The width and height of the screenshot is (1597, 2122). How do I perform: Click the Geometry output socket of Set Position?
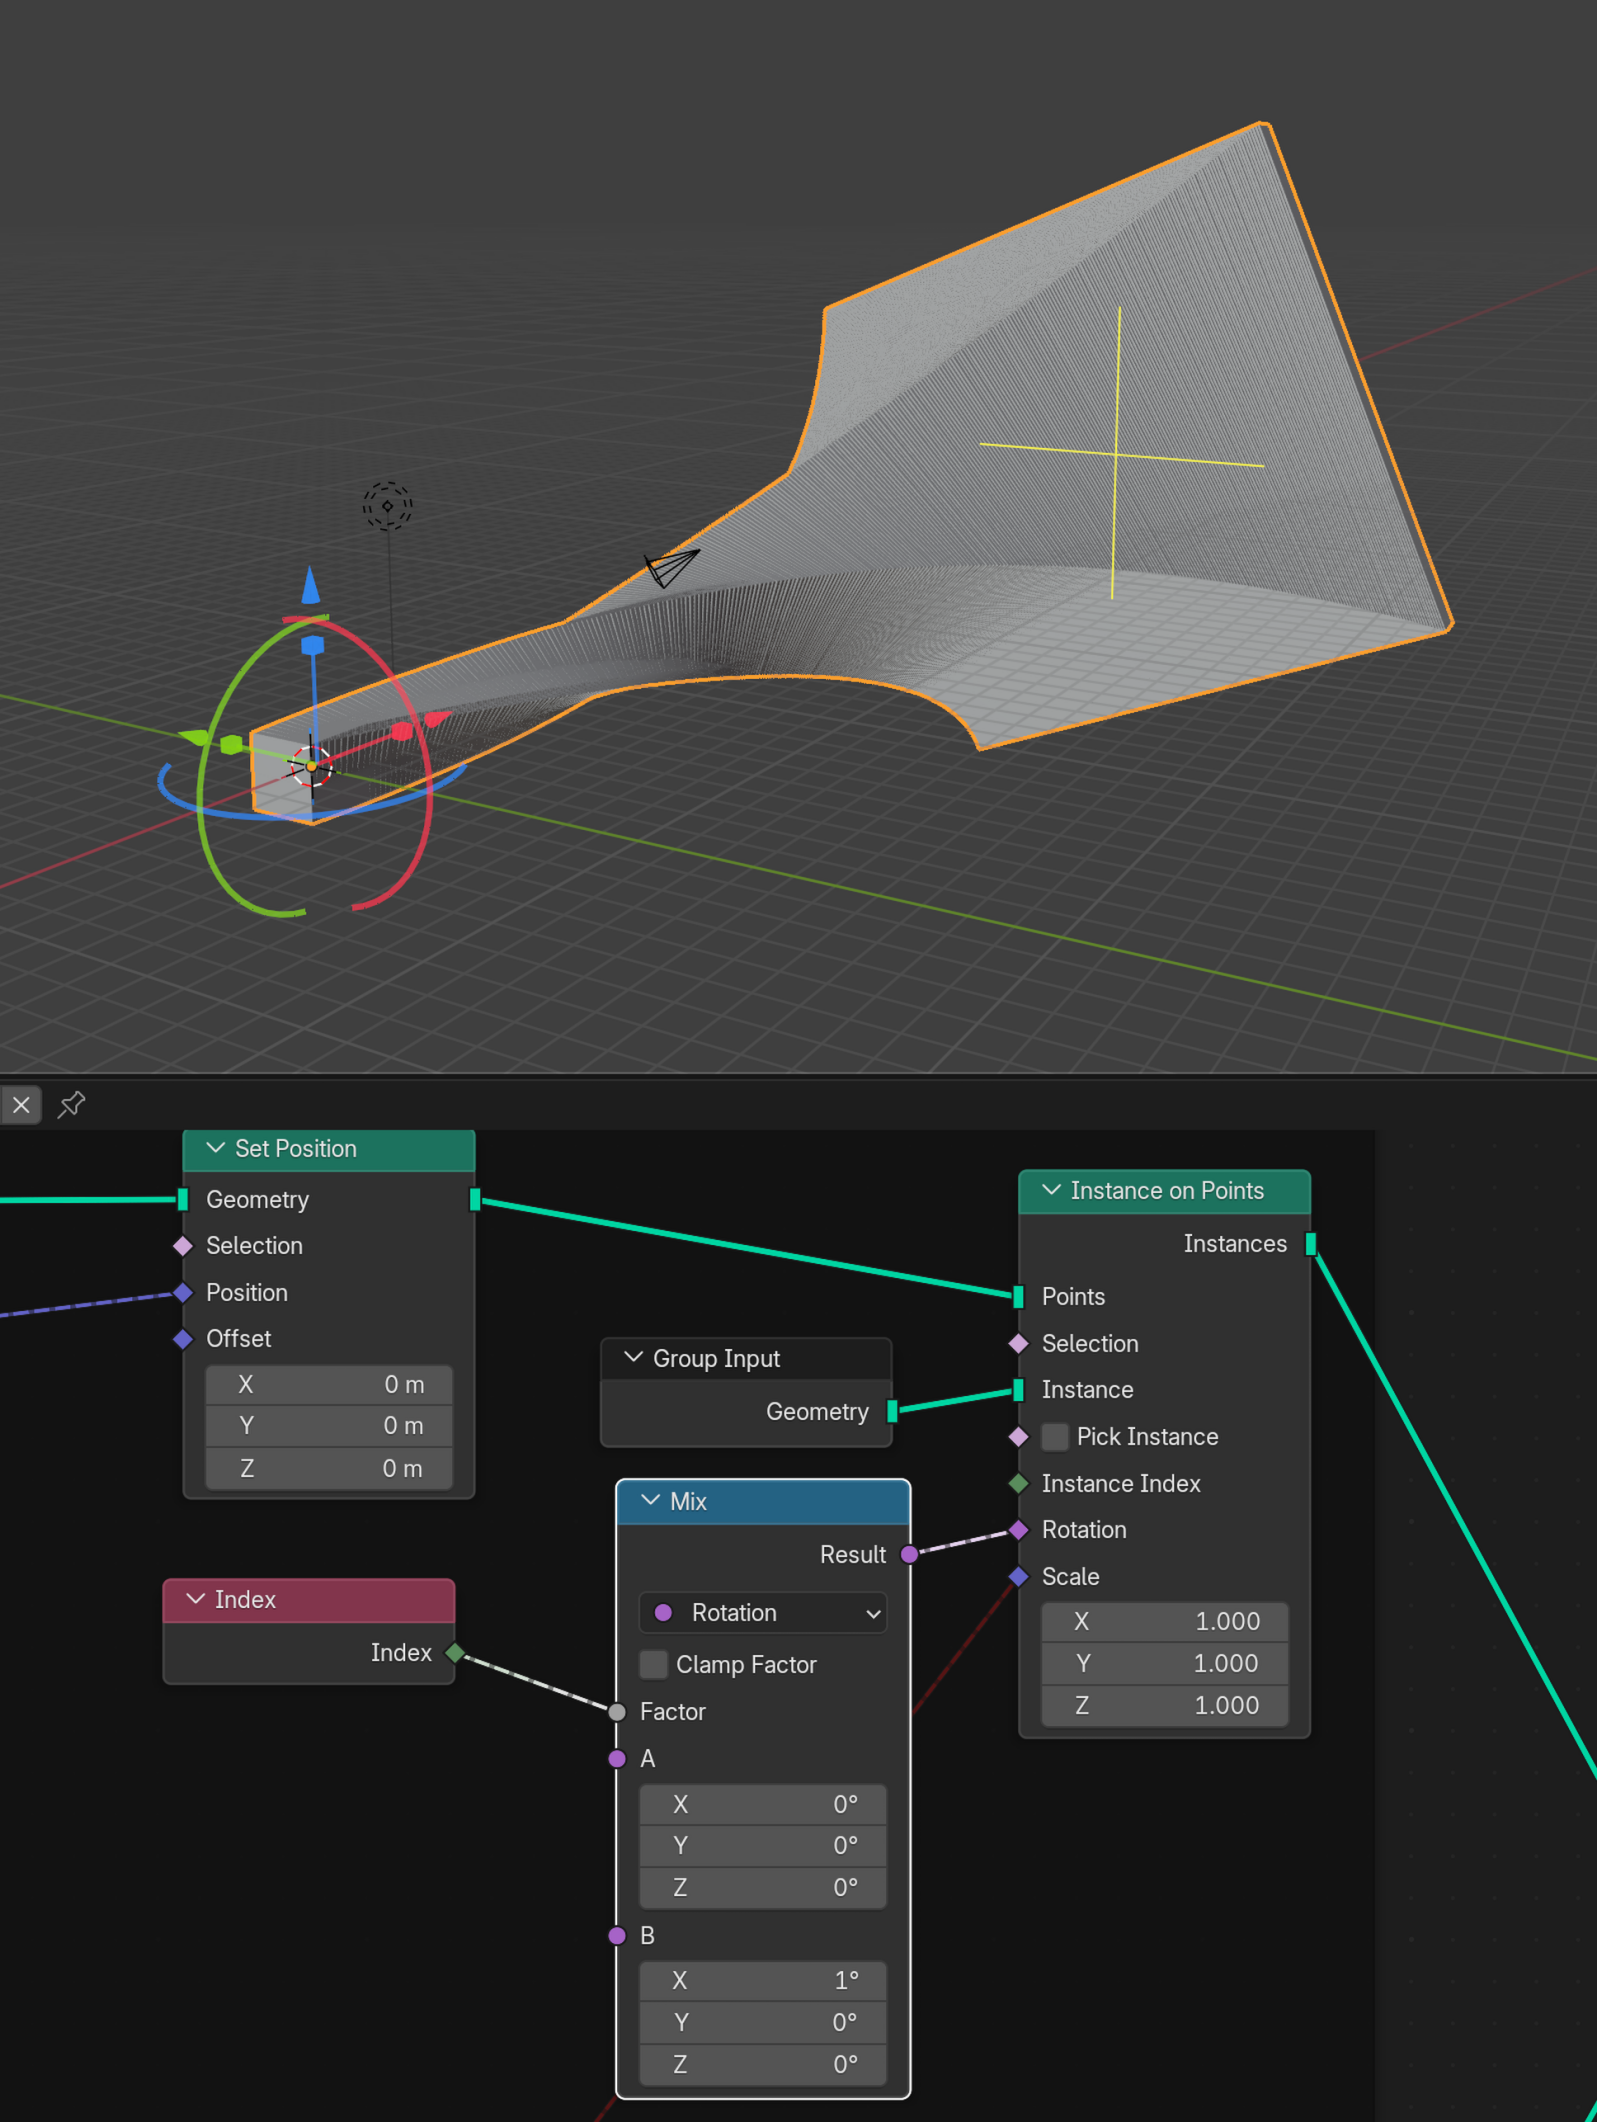[x=475, y=1199]
